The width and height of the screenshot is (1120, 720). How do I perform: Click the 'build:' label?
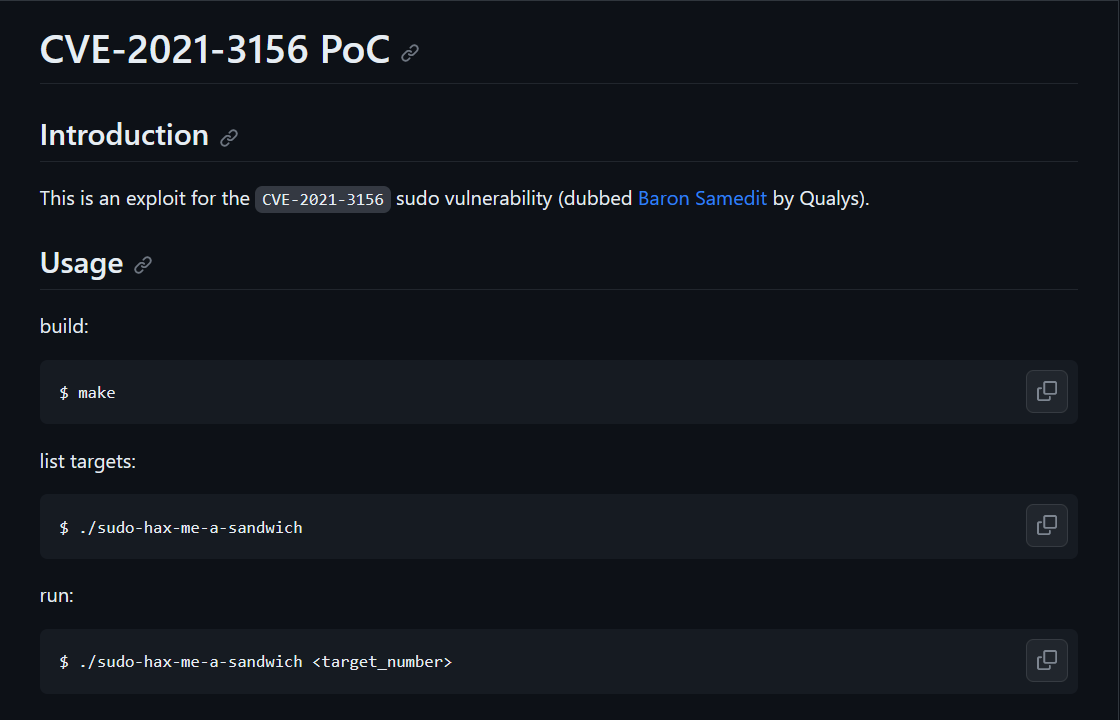(x=64, y=326)
